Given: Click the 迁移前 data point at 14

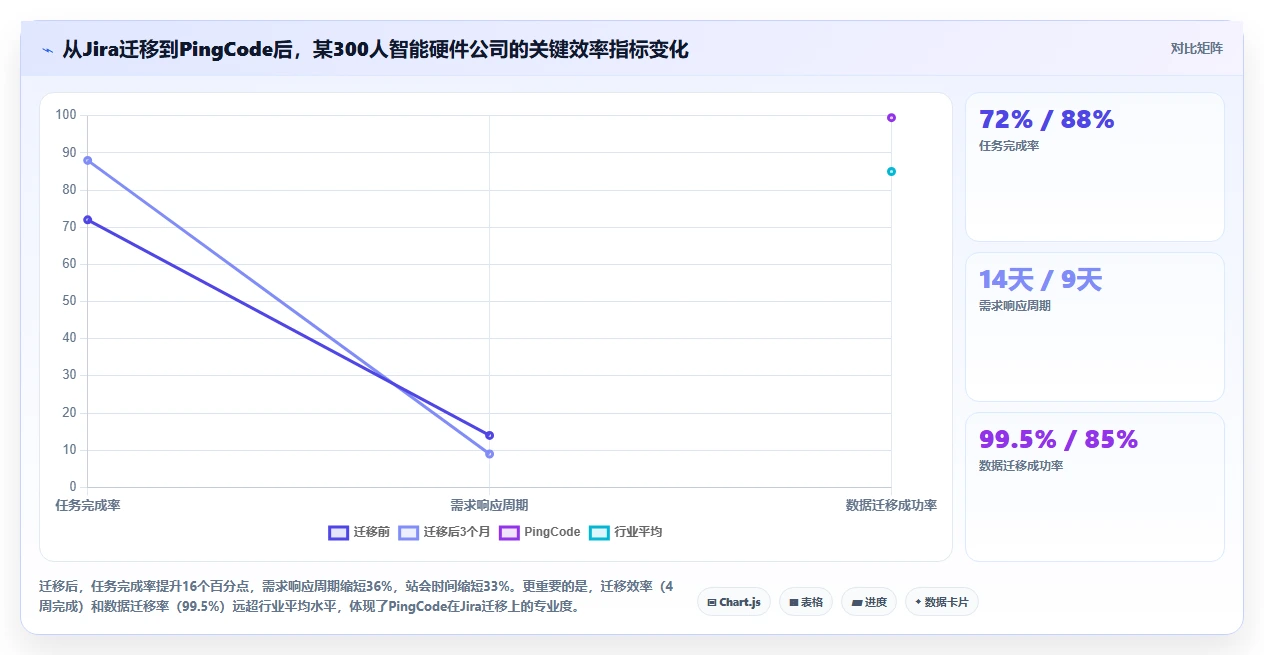Looking at the screenshot, I should click(489, 435).
